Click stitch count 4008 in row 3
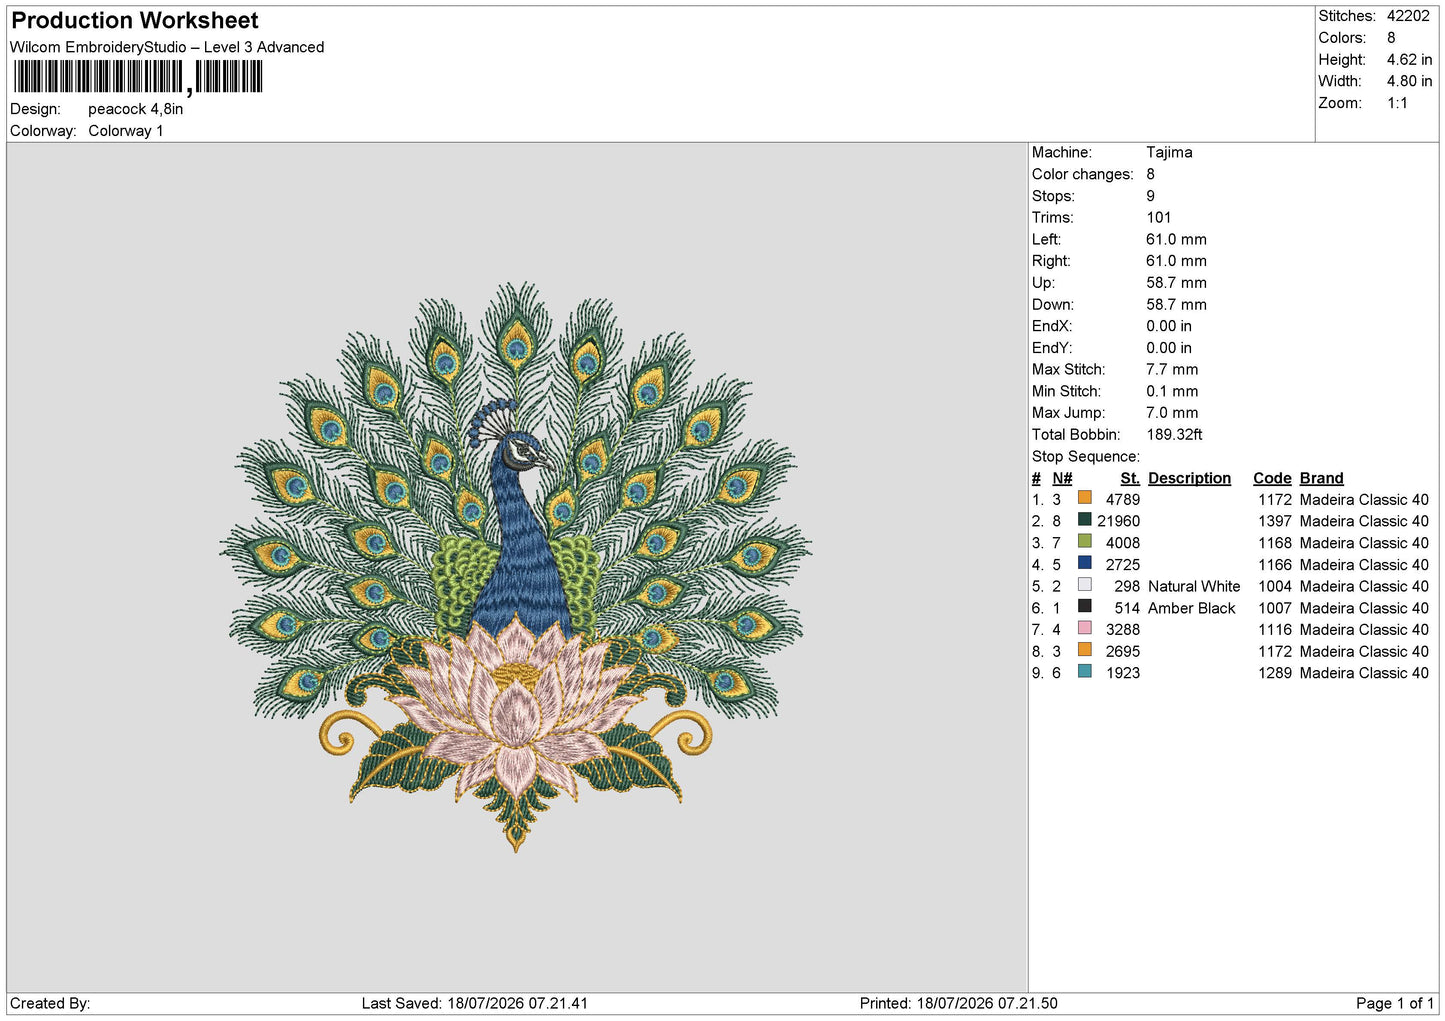The image size is (1445, 1021). (1123, 543)
